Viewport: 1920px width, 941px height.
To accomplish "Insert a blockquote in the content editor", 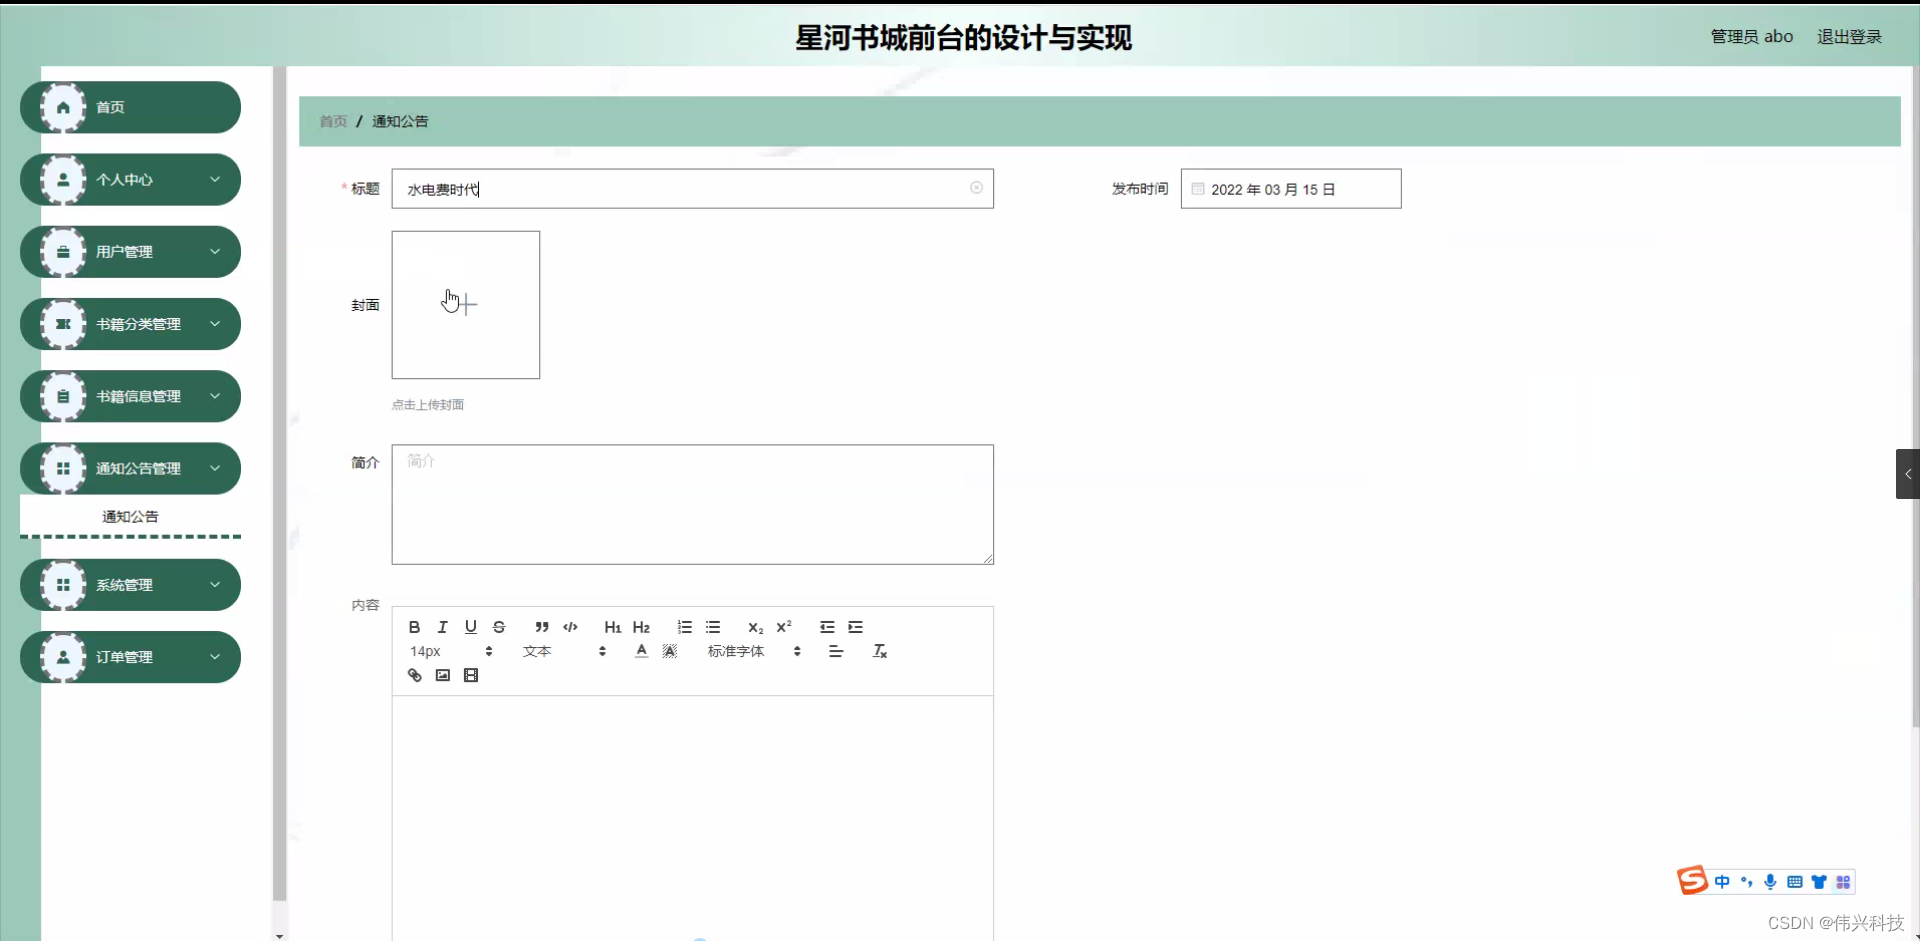I will click(541, 627).
